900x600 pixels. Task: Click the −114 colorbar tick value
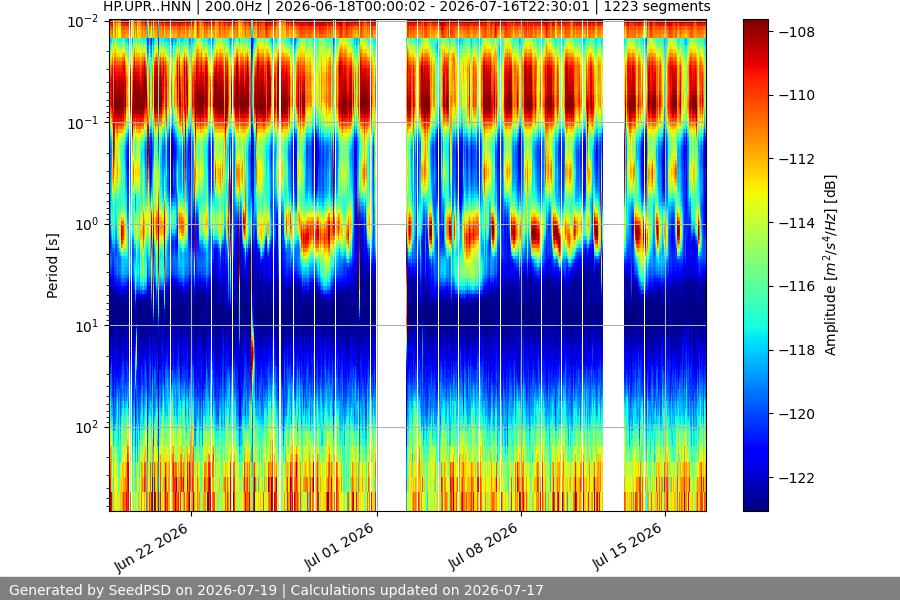pyautogui.click(x=797, y=223)
